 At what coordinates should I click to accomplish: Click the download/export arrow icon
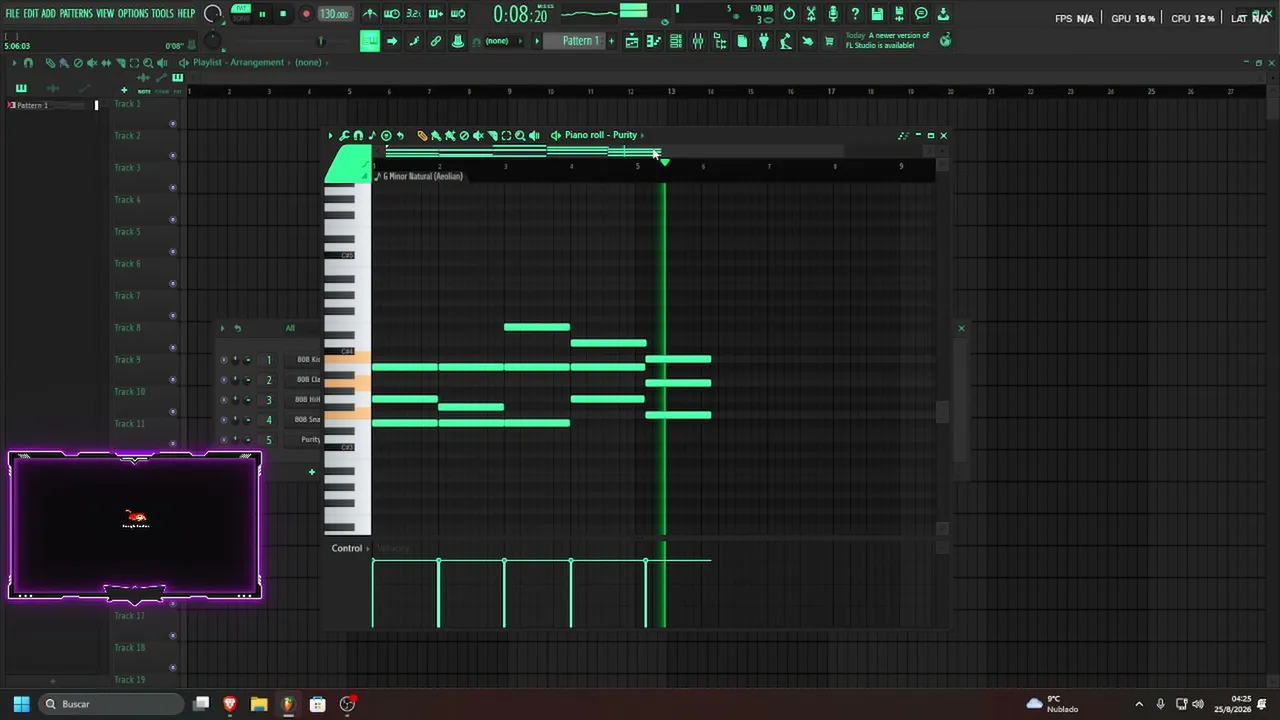tap(943, 14)
